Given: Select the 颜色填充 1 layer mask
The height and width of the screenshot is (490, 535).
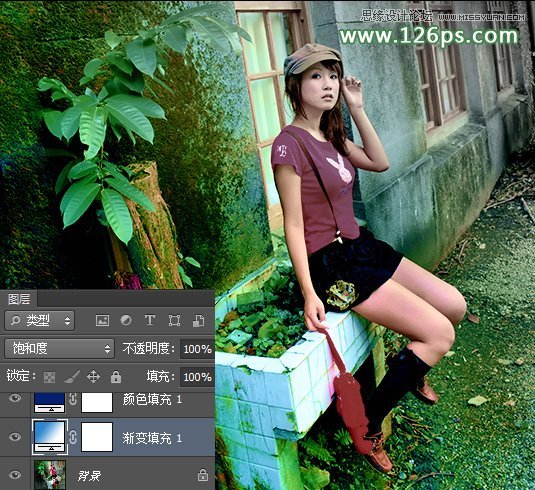Looking at the screenshot, I should click(x=97, y=402).
